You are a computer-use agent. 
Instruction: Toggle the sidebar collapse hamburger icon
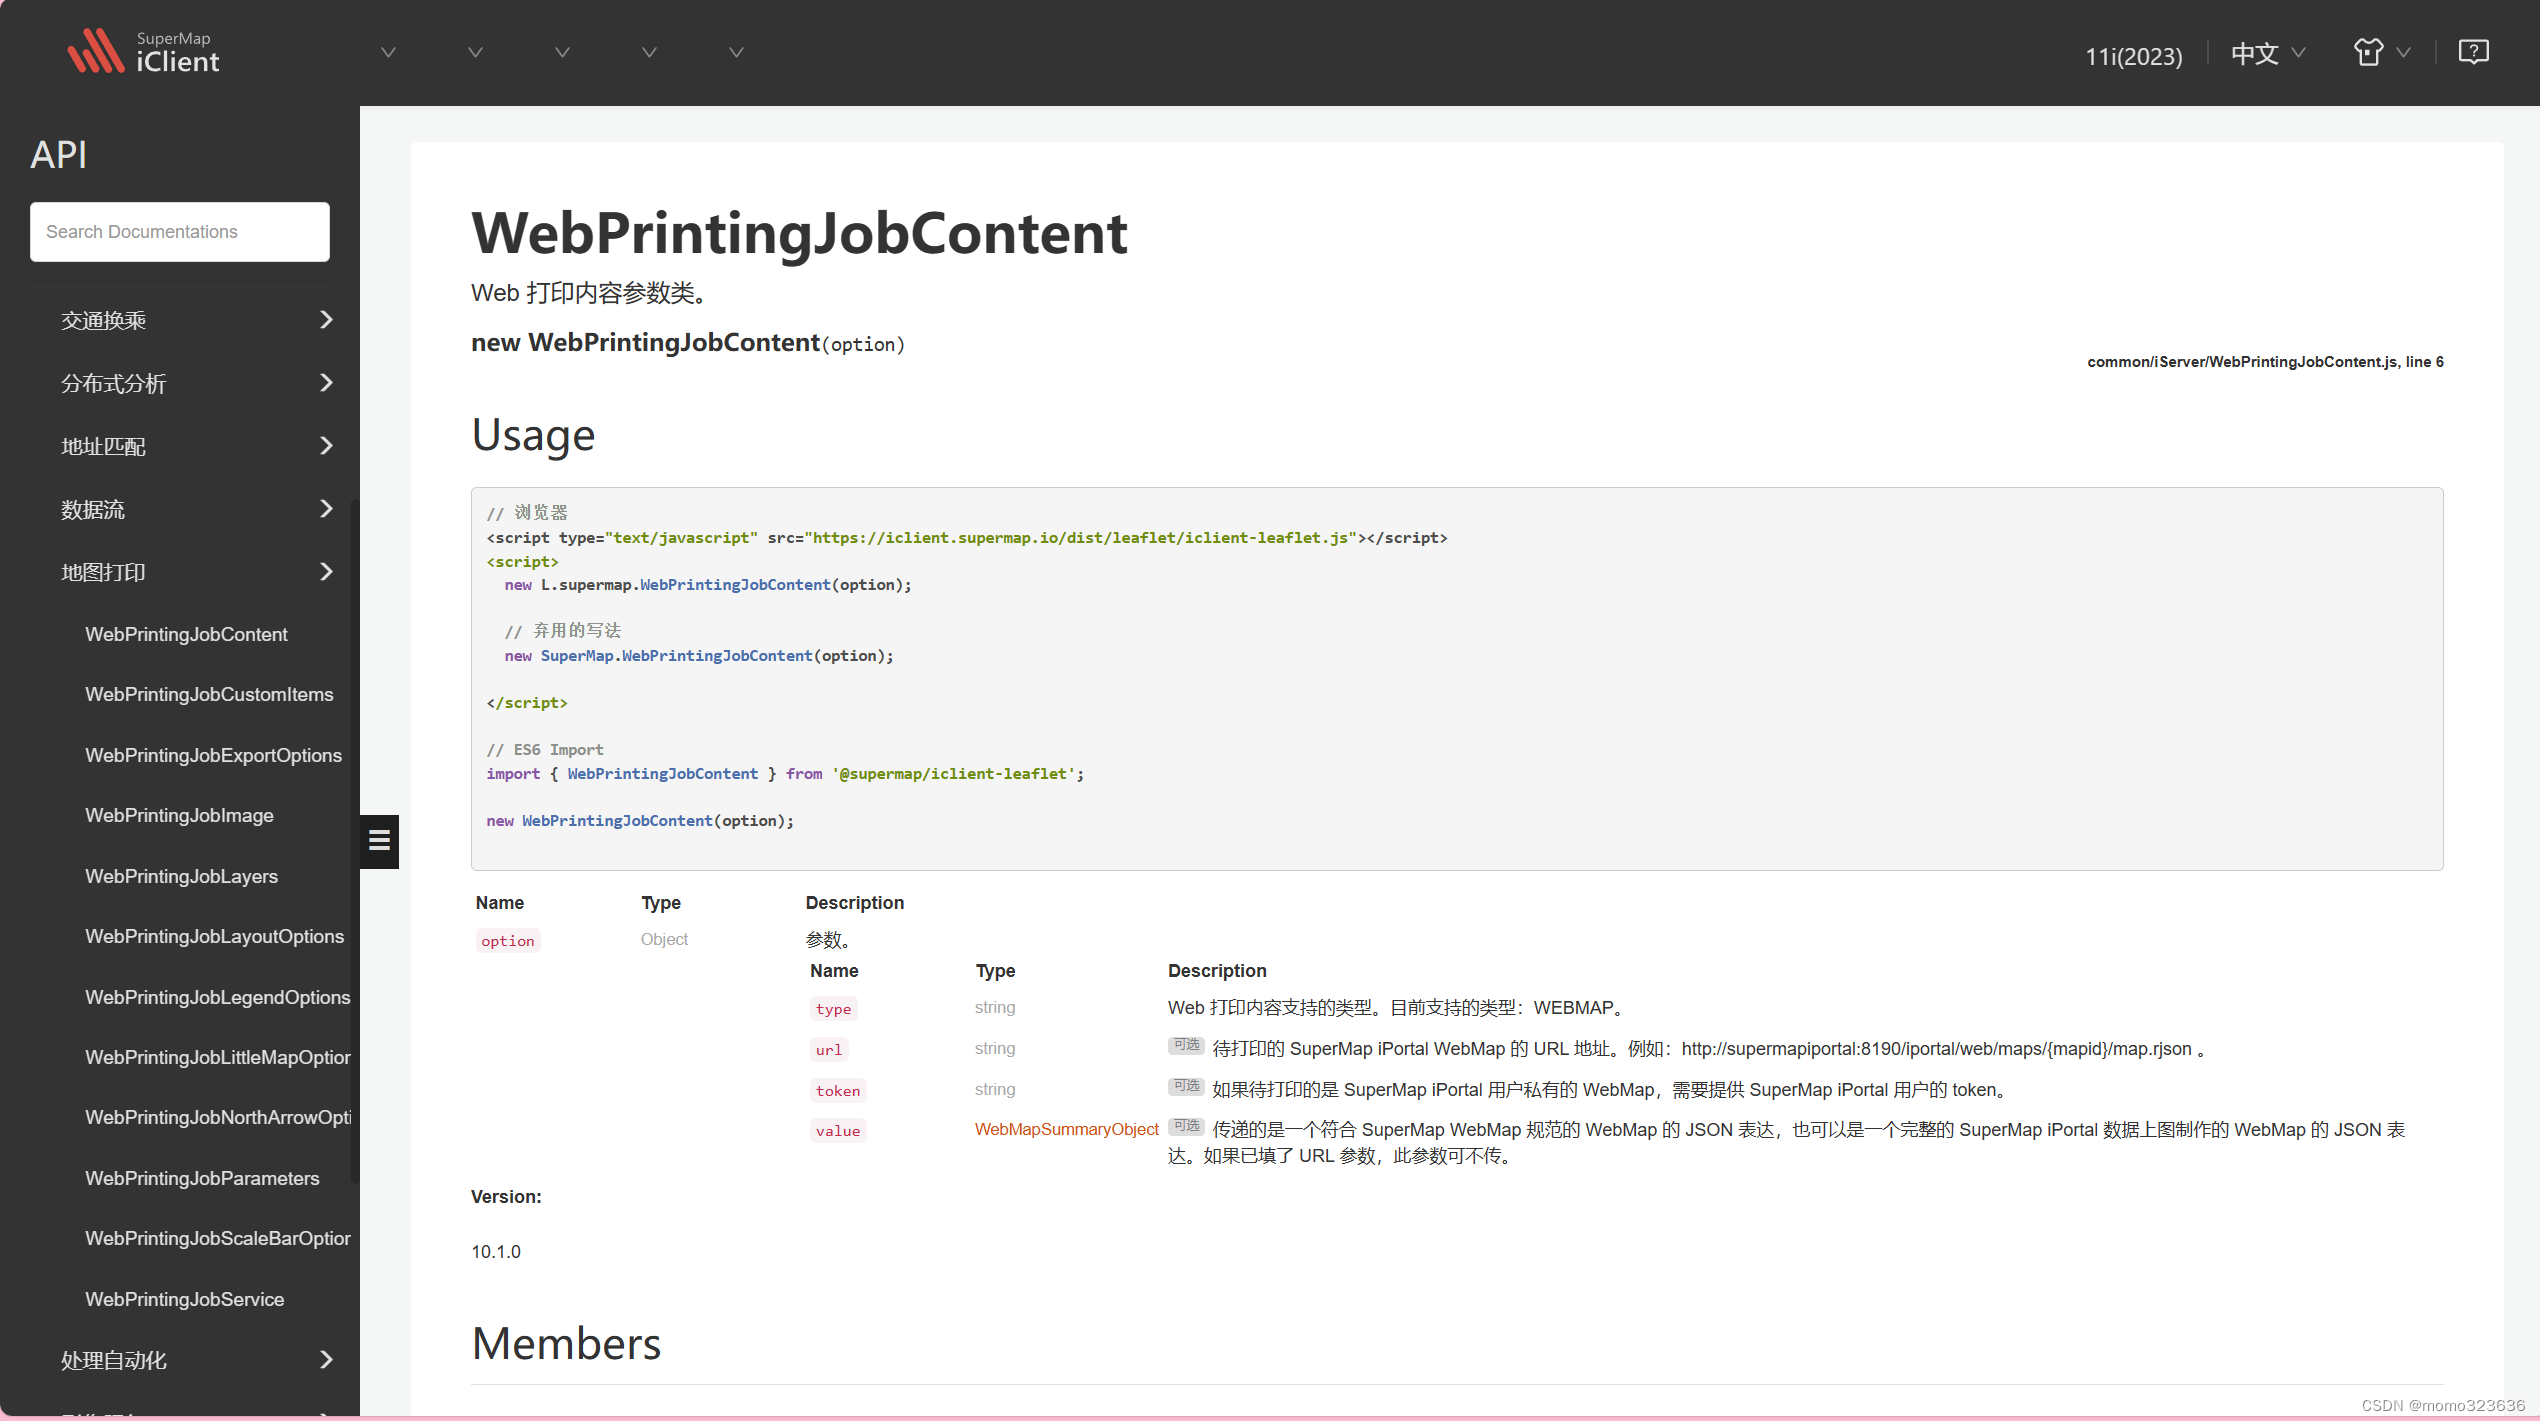pyautogui.click(x=379, y=841)
